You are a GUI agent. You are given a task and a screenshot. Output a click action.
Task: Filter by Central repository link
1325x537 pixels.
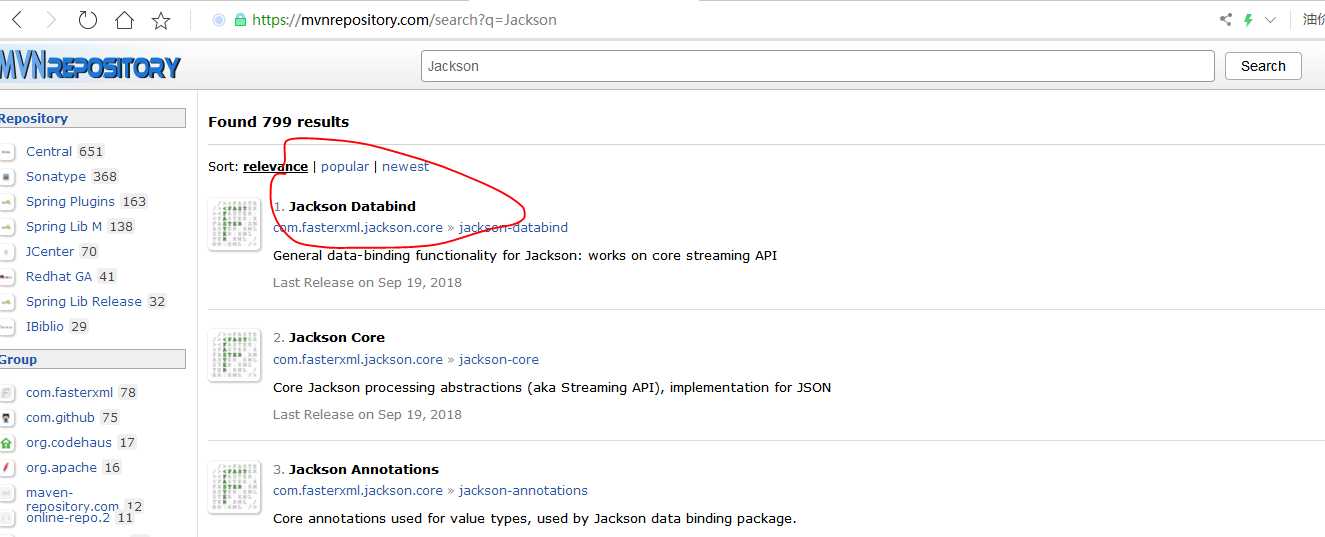[x=49, y=152]
